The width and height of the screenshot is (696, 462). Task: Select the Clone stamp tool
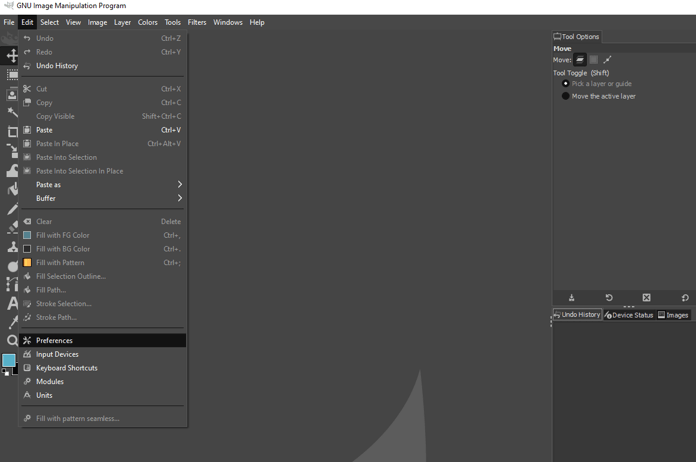coord(12,247)
